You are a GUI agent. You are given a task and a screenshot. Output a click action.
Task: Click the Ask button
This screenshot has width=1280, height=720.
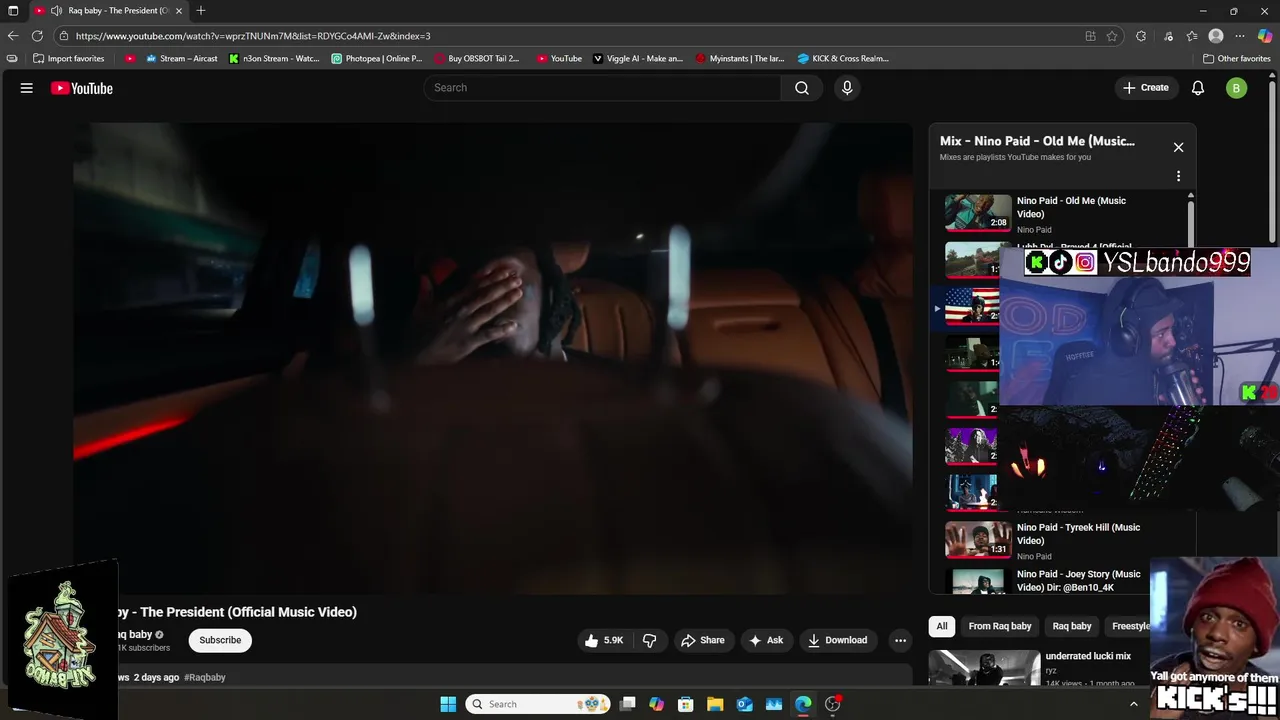tap(766, 640)
